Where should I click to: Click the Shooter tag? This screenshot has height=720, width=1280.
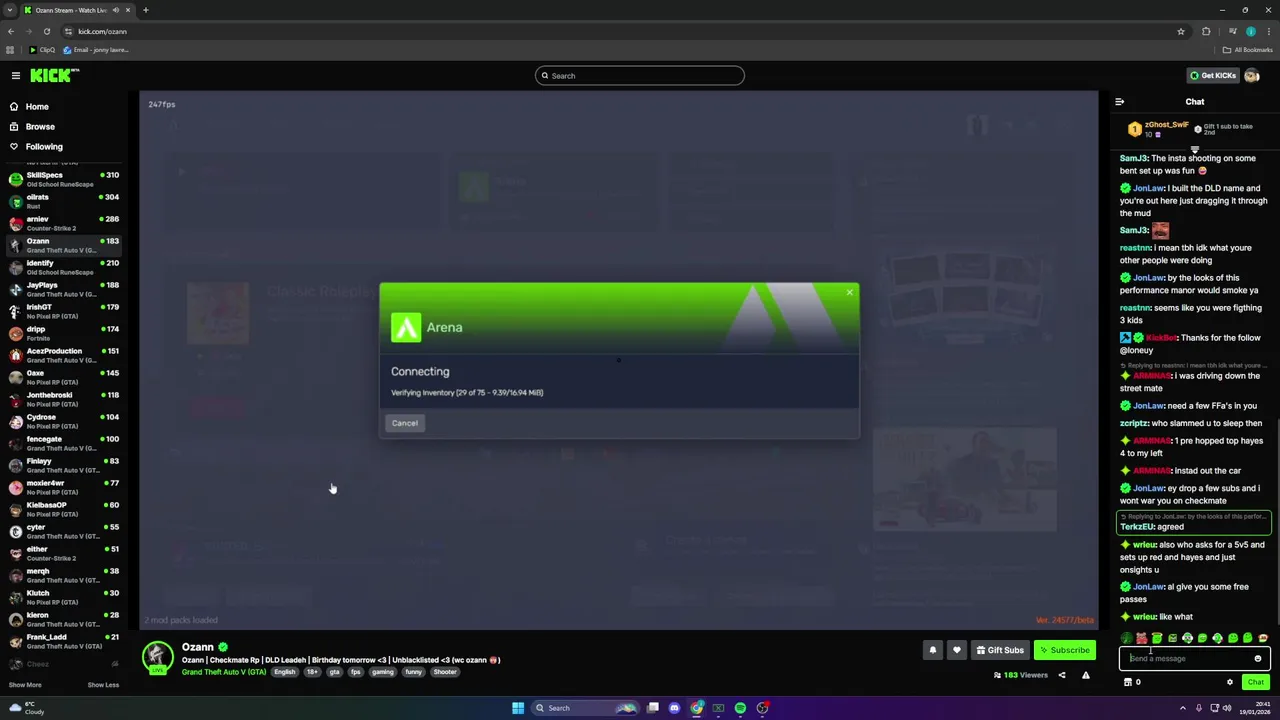[445, 672]
